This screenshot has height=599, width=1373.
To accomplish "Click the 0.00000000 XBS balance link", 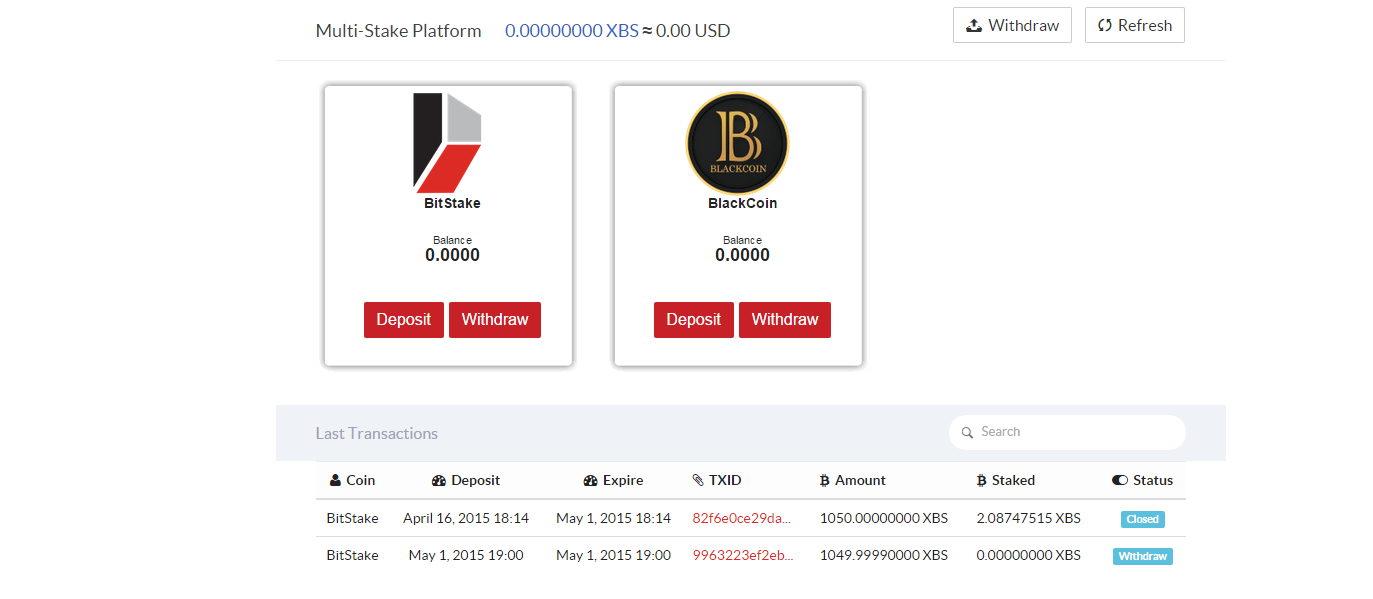I will (x=571, y=30).
